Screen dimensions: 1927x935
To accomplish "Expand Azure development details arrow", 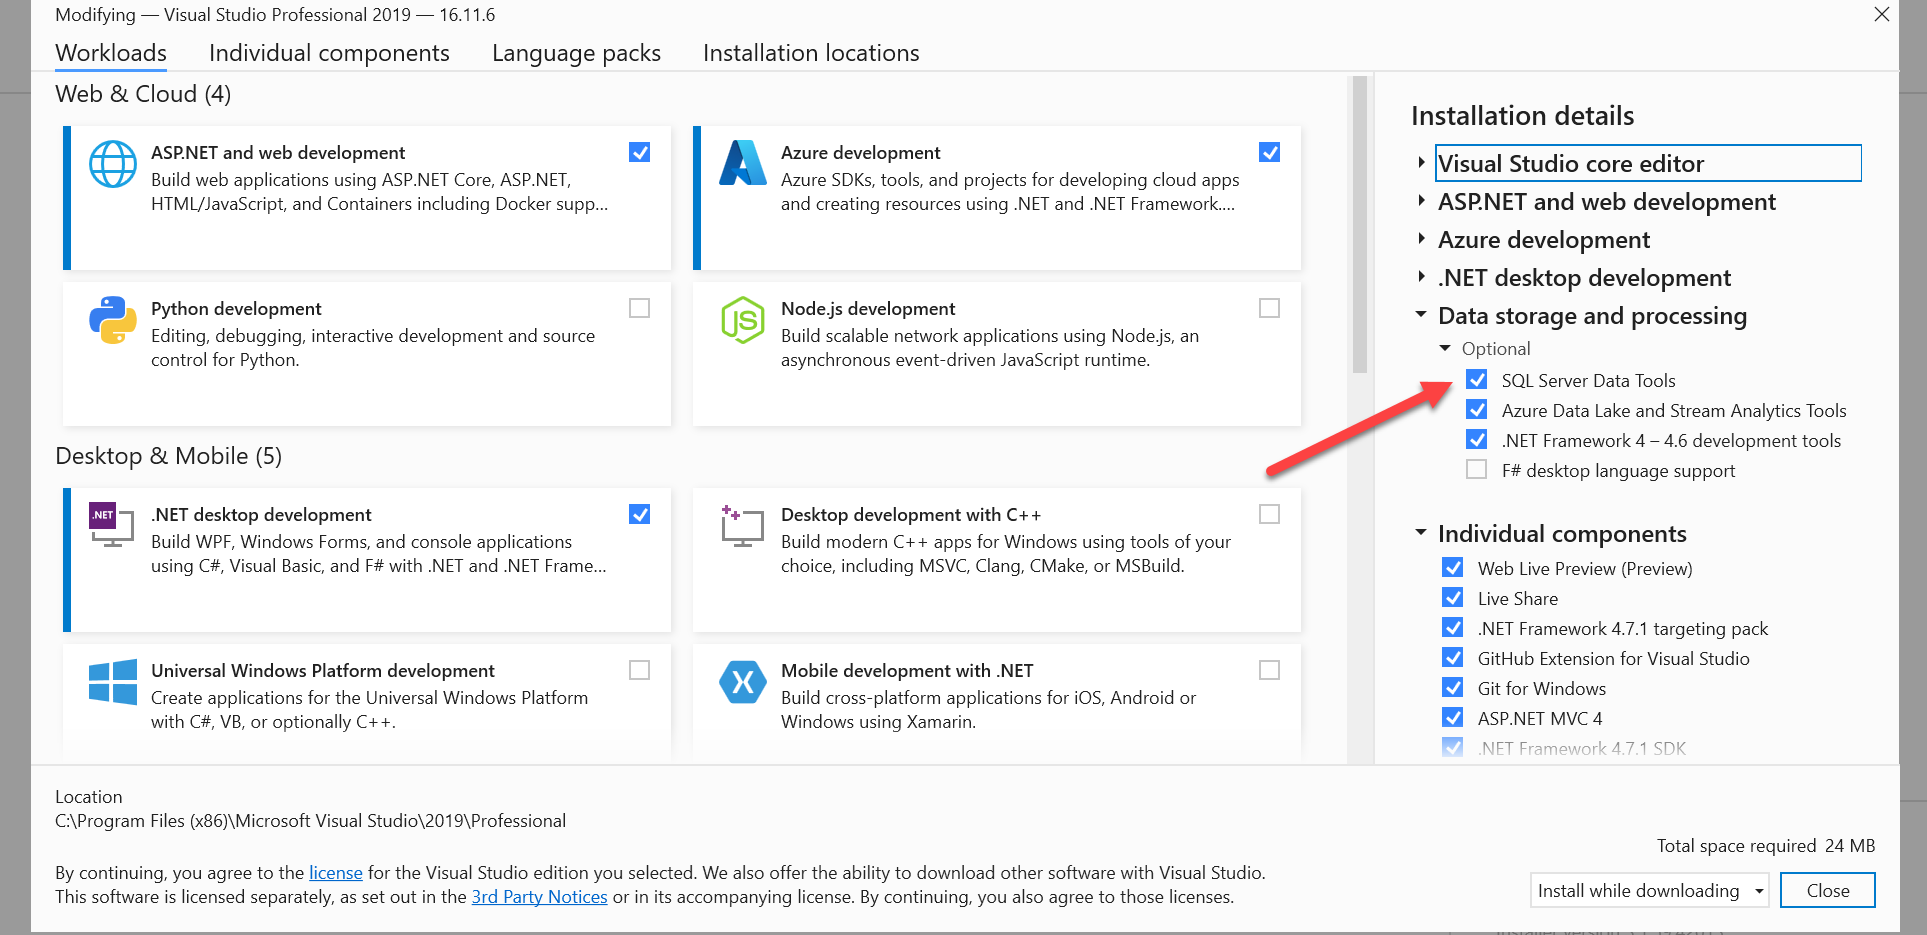I will point(1421,238).
